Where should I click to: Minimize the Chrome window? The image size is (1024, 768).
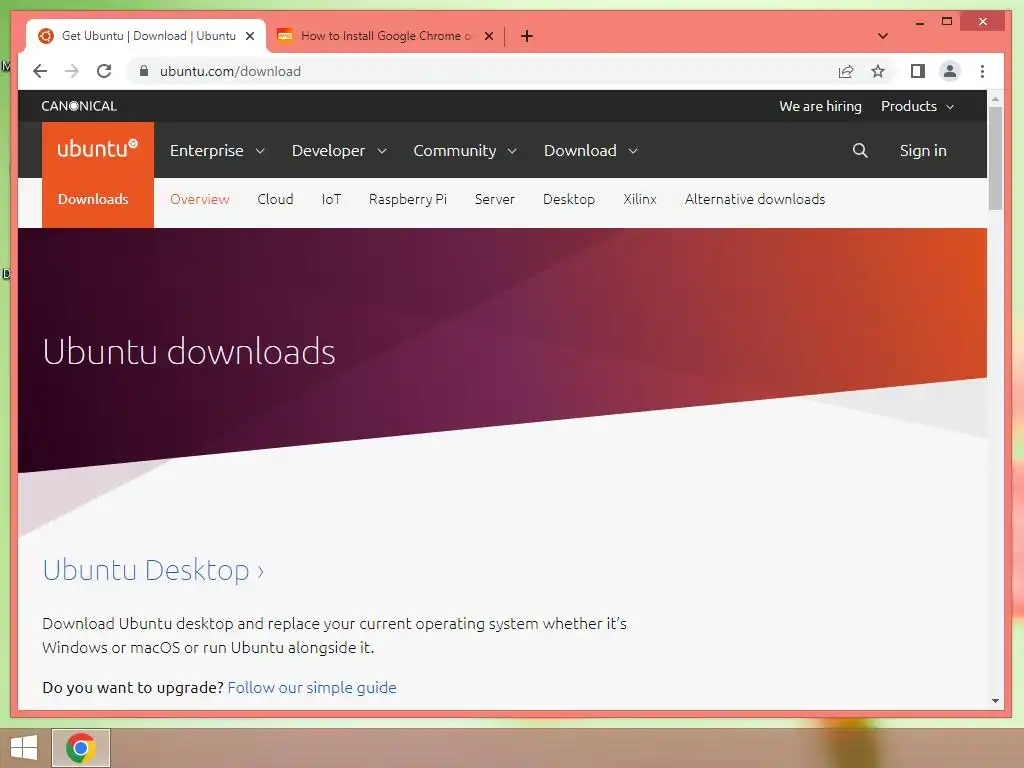pos(920,22)
